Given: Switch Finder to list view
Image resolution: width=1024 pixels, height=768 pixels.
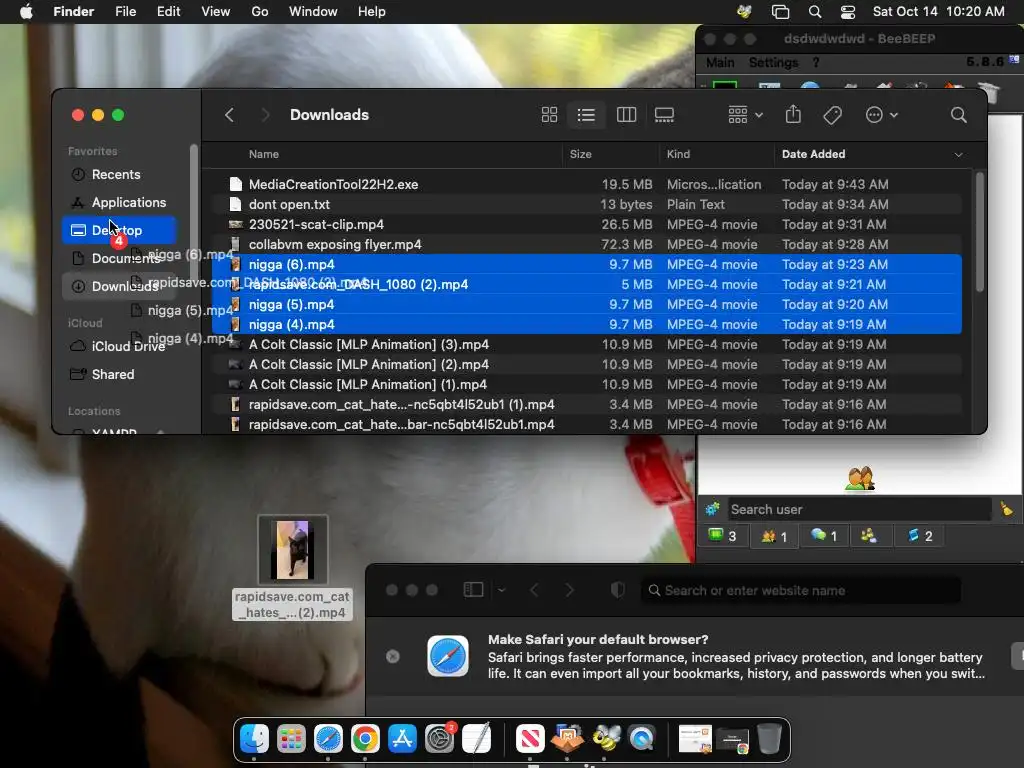Looking at the screenshot, I should coord(586,115).
